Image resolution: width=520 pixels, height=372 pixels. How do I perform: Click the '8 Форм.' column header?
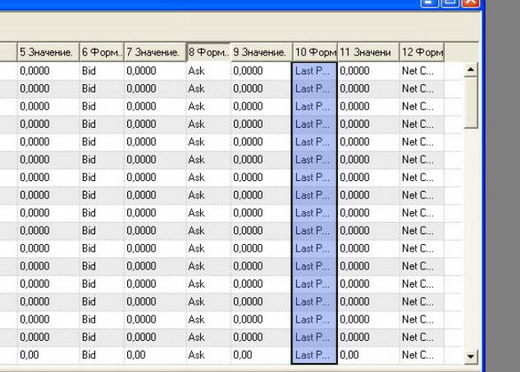coord(208,52)
